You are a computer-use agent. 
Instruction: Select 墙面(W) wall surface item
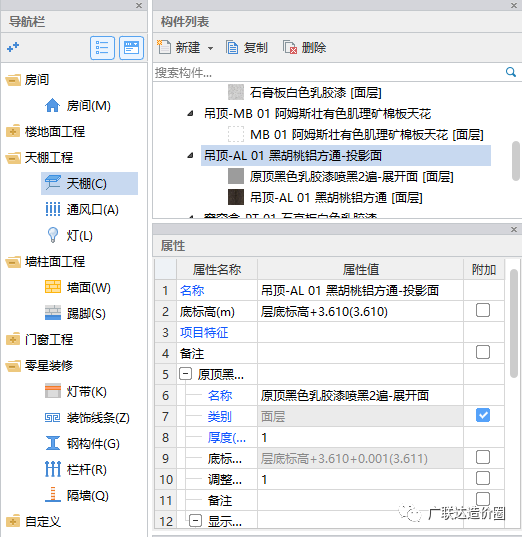pos(78,287)
